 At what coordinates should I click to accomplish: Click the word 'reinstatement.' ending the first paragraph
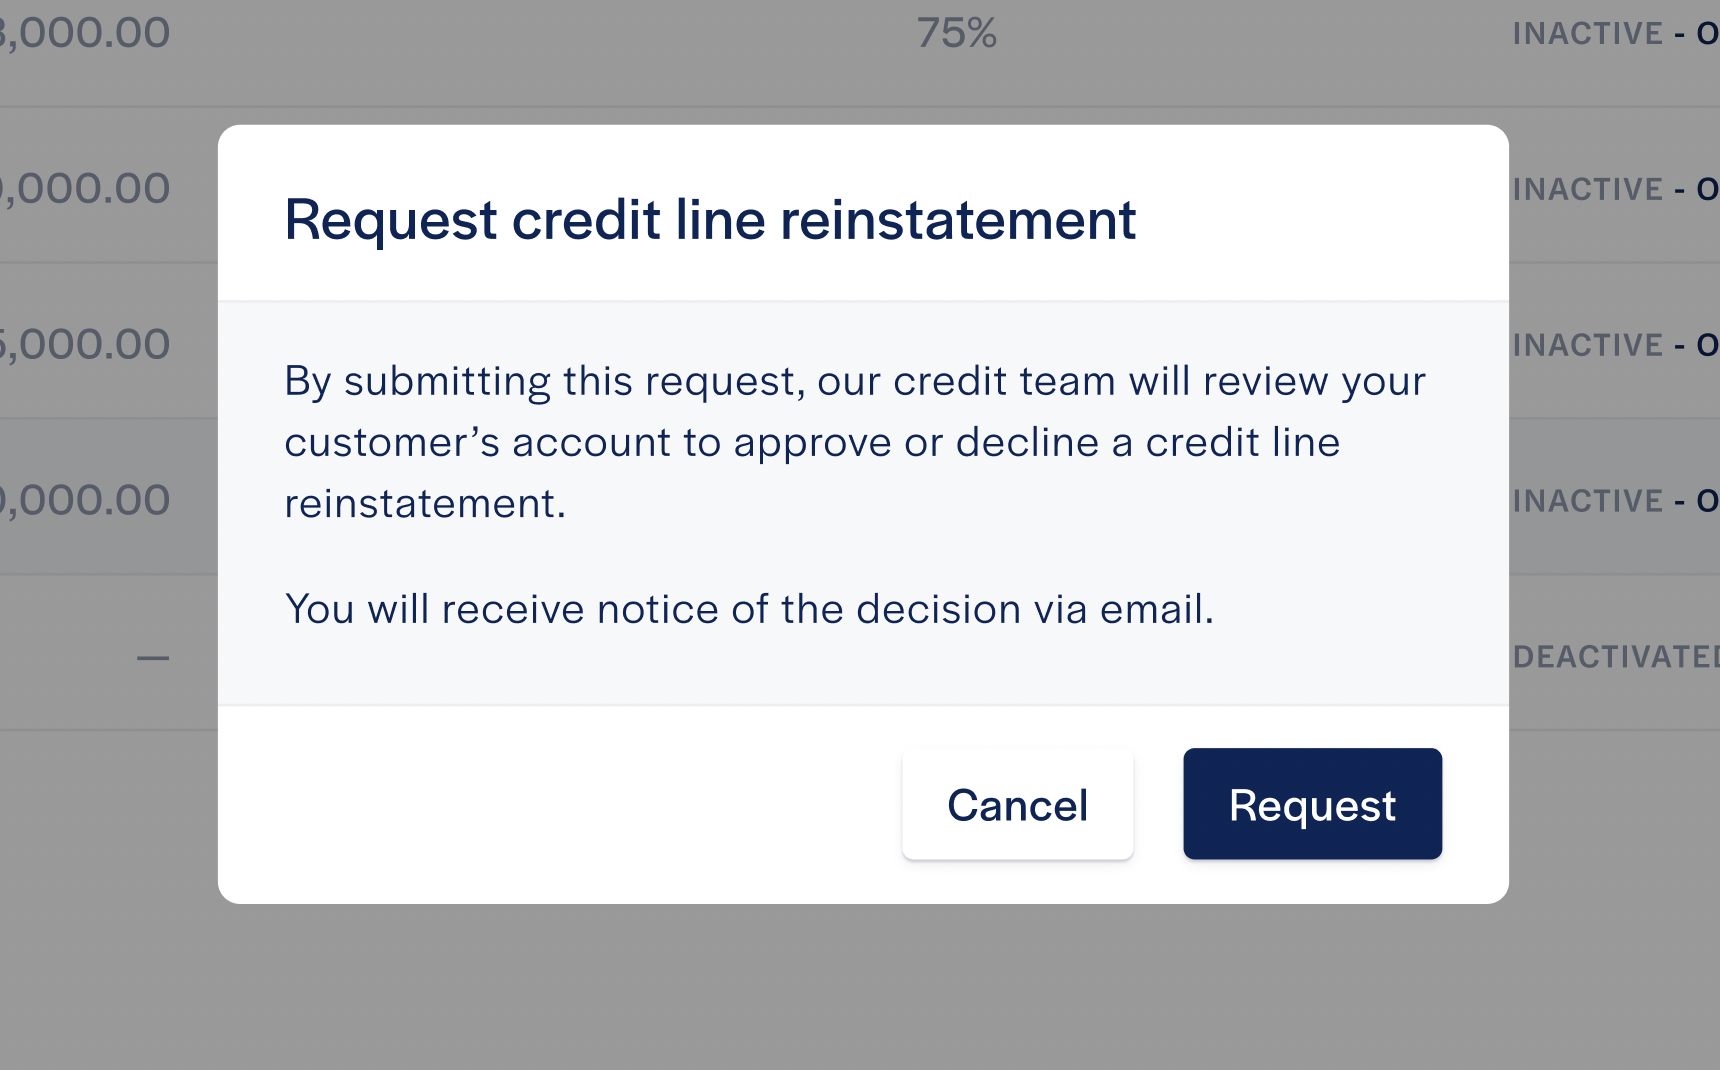pos(425,504)
